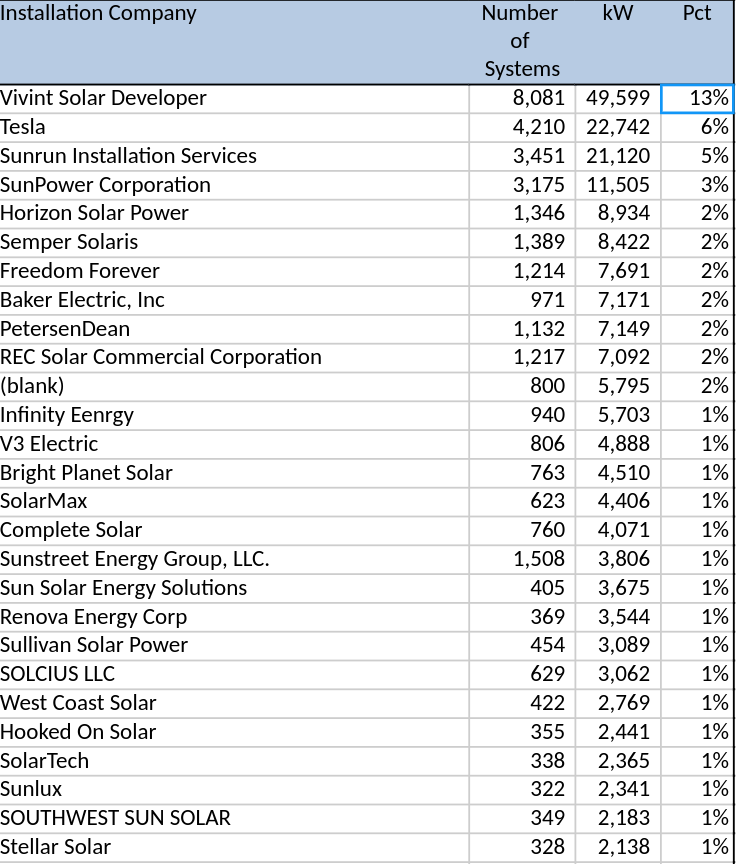Click the 971 systems value
The width and height of the screenshot is (736, 864).
tap(522, 300)
